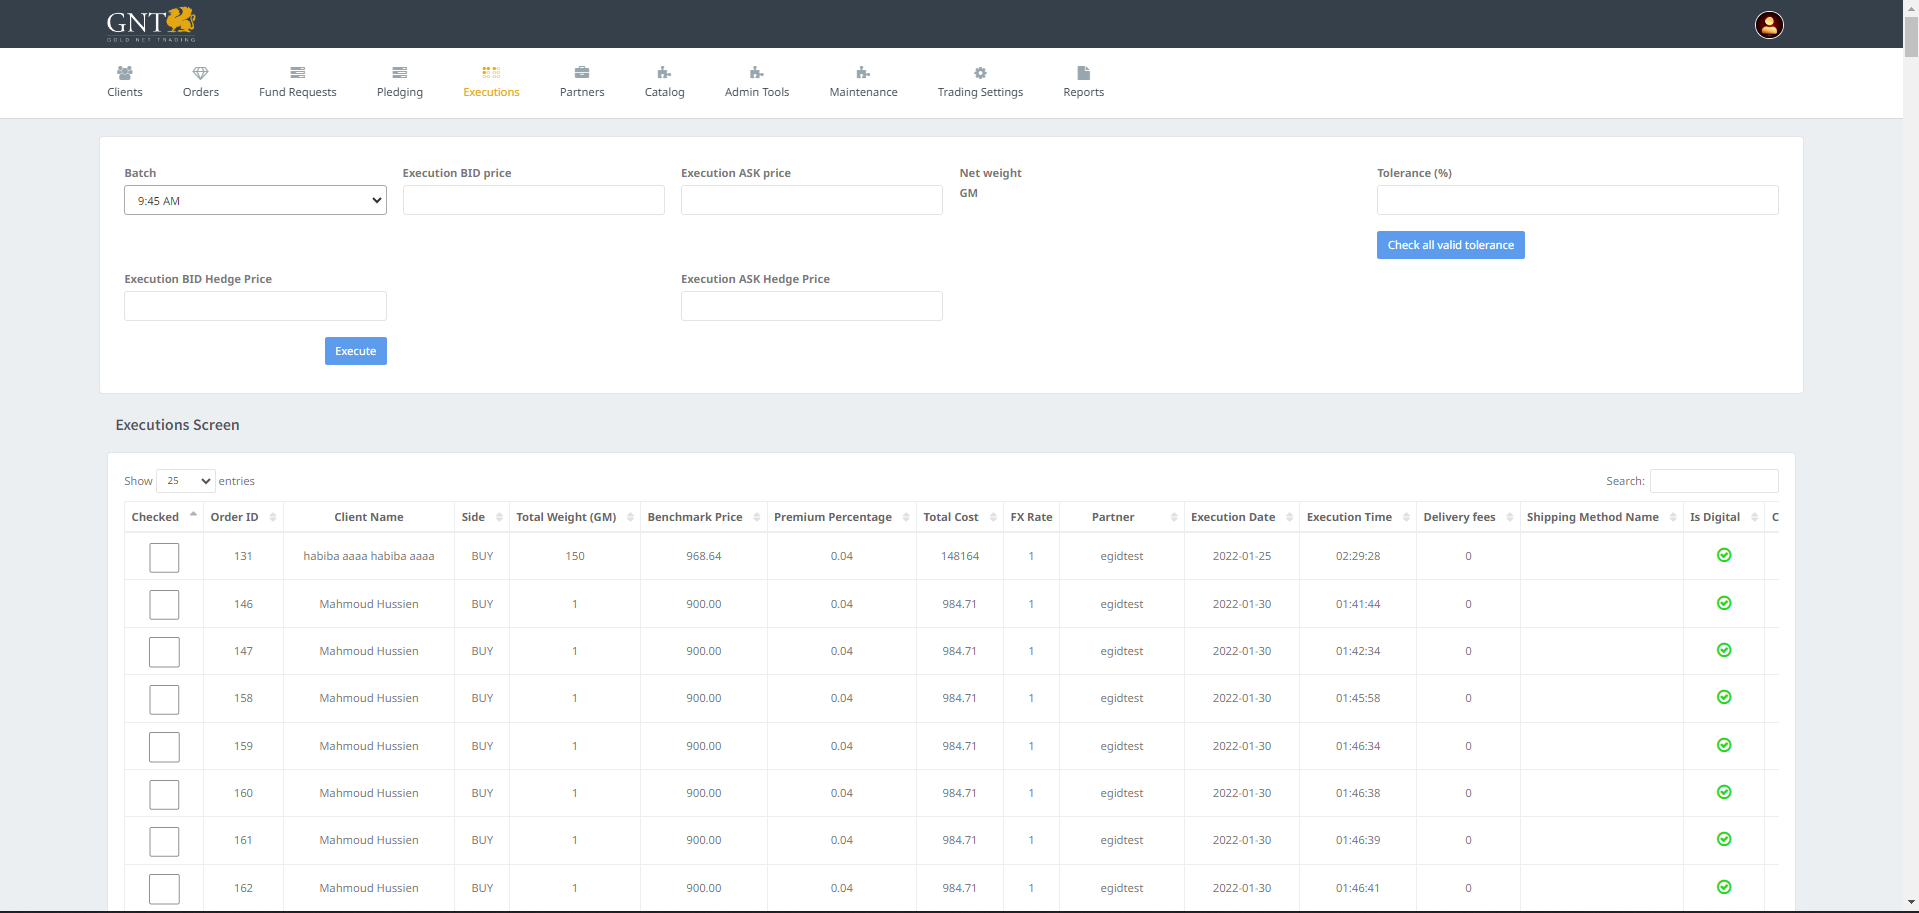Check the checkbox for order 131

(x=164, y=557)
